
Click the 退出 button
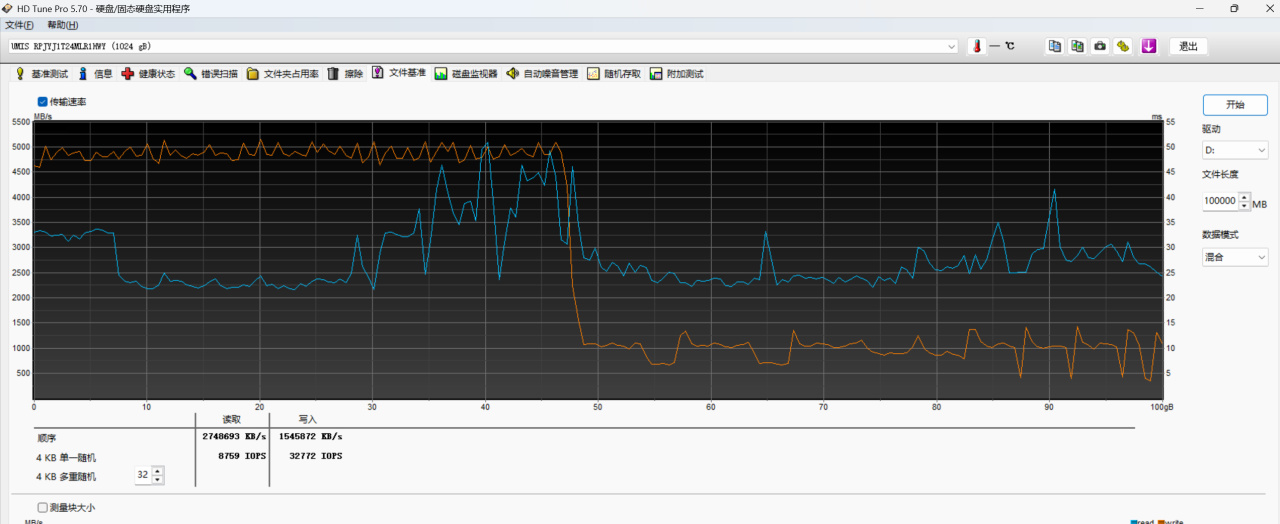[1188, 46]
